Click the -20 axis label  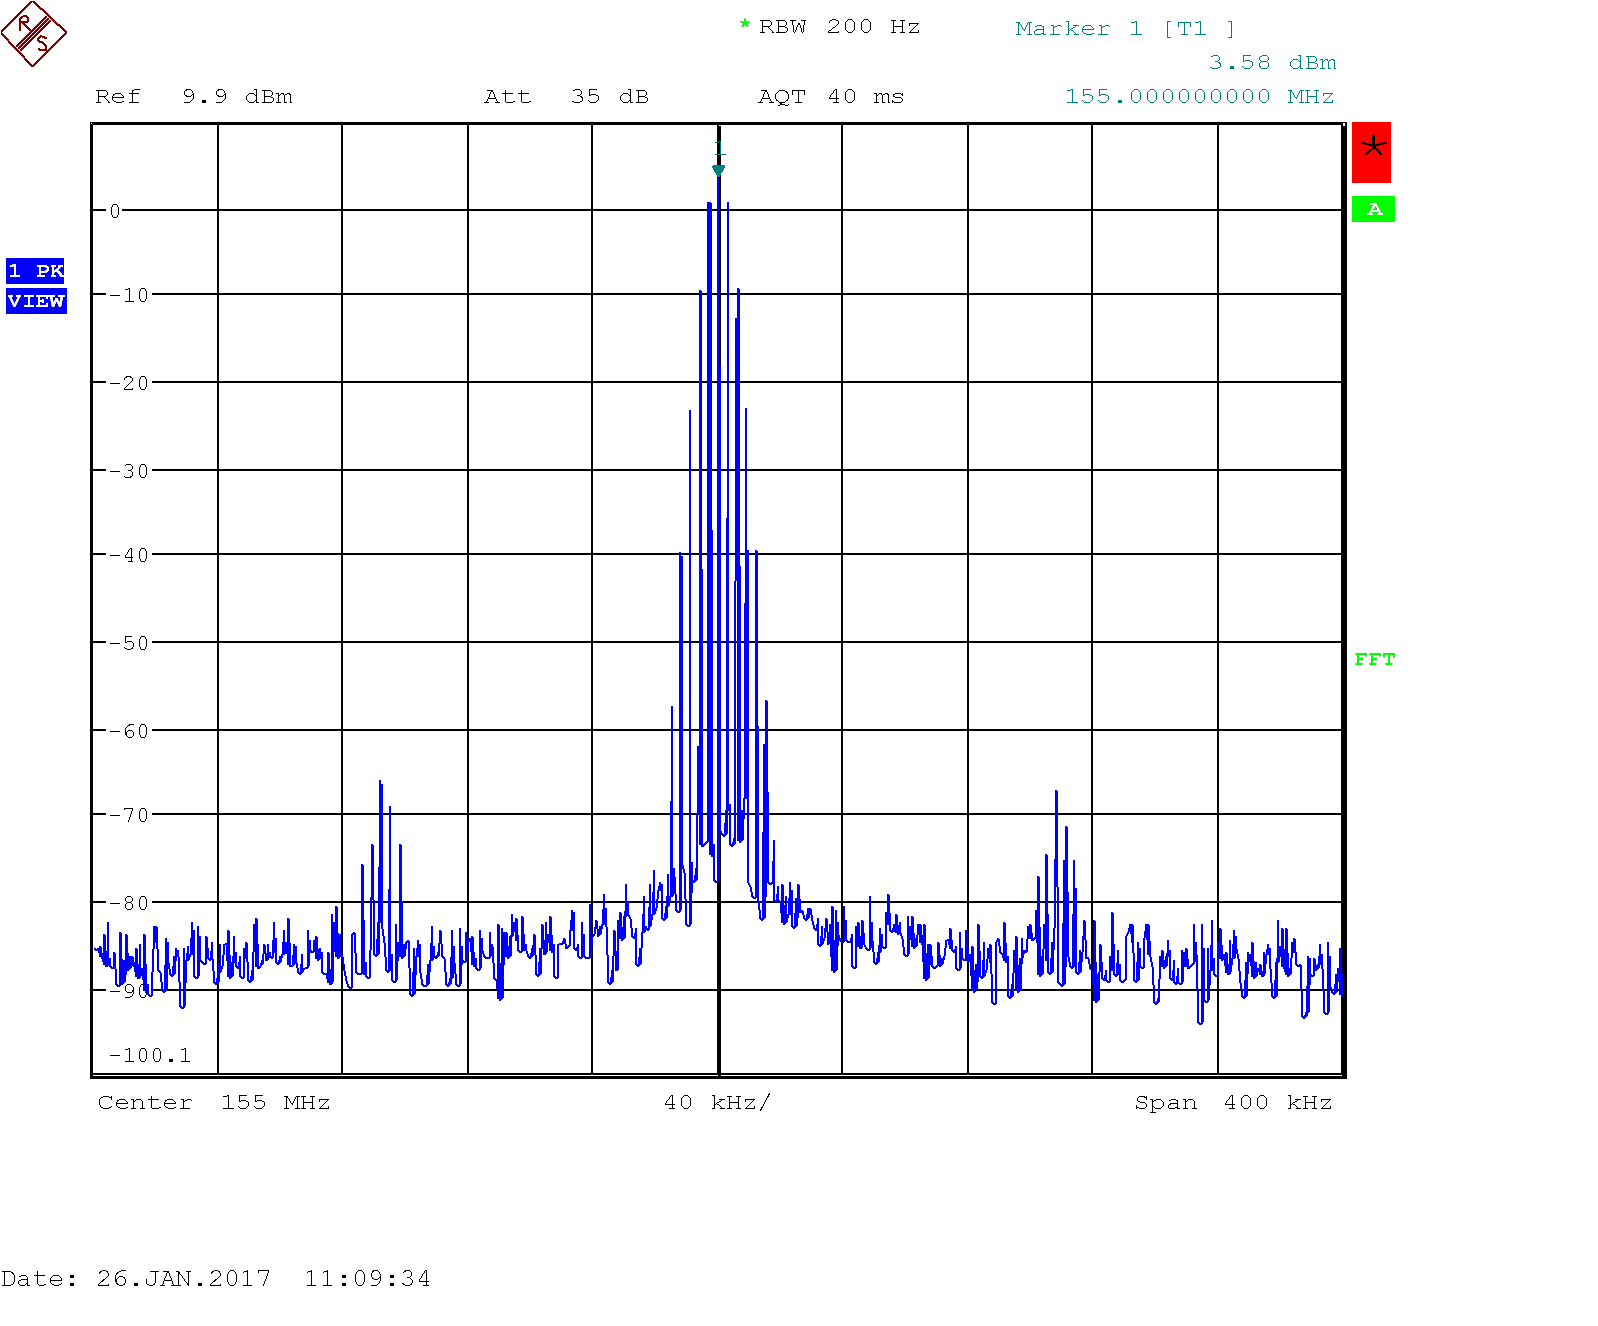129,383
